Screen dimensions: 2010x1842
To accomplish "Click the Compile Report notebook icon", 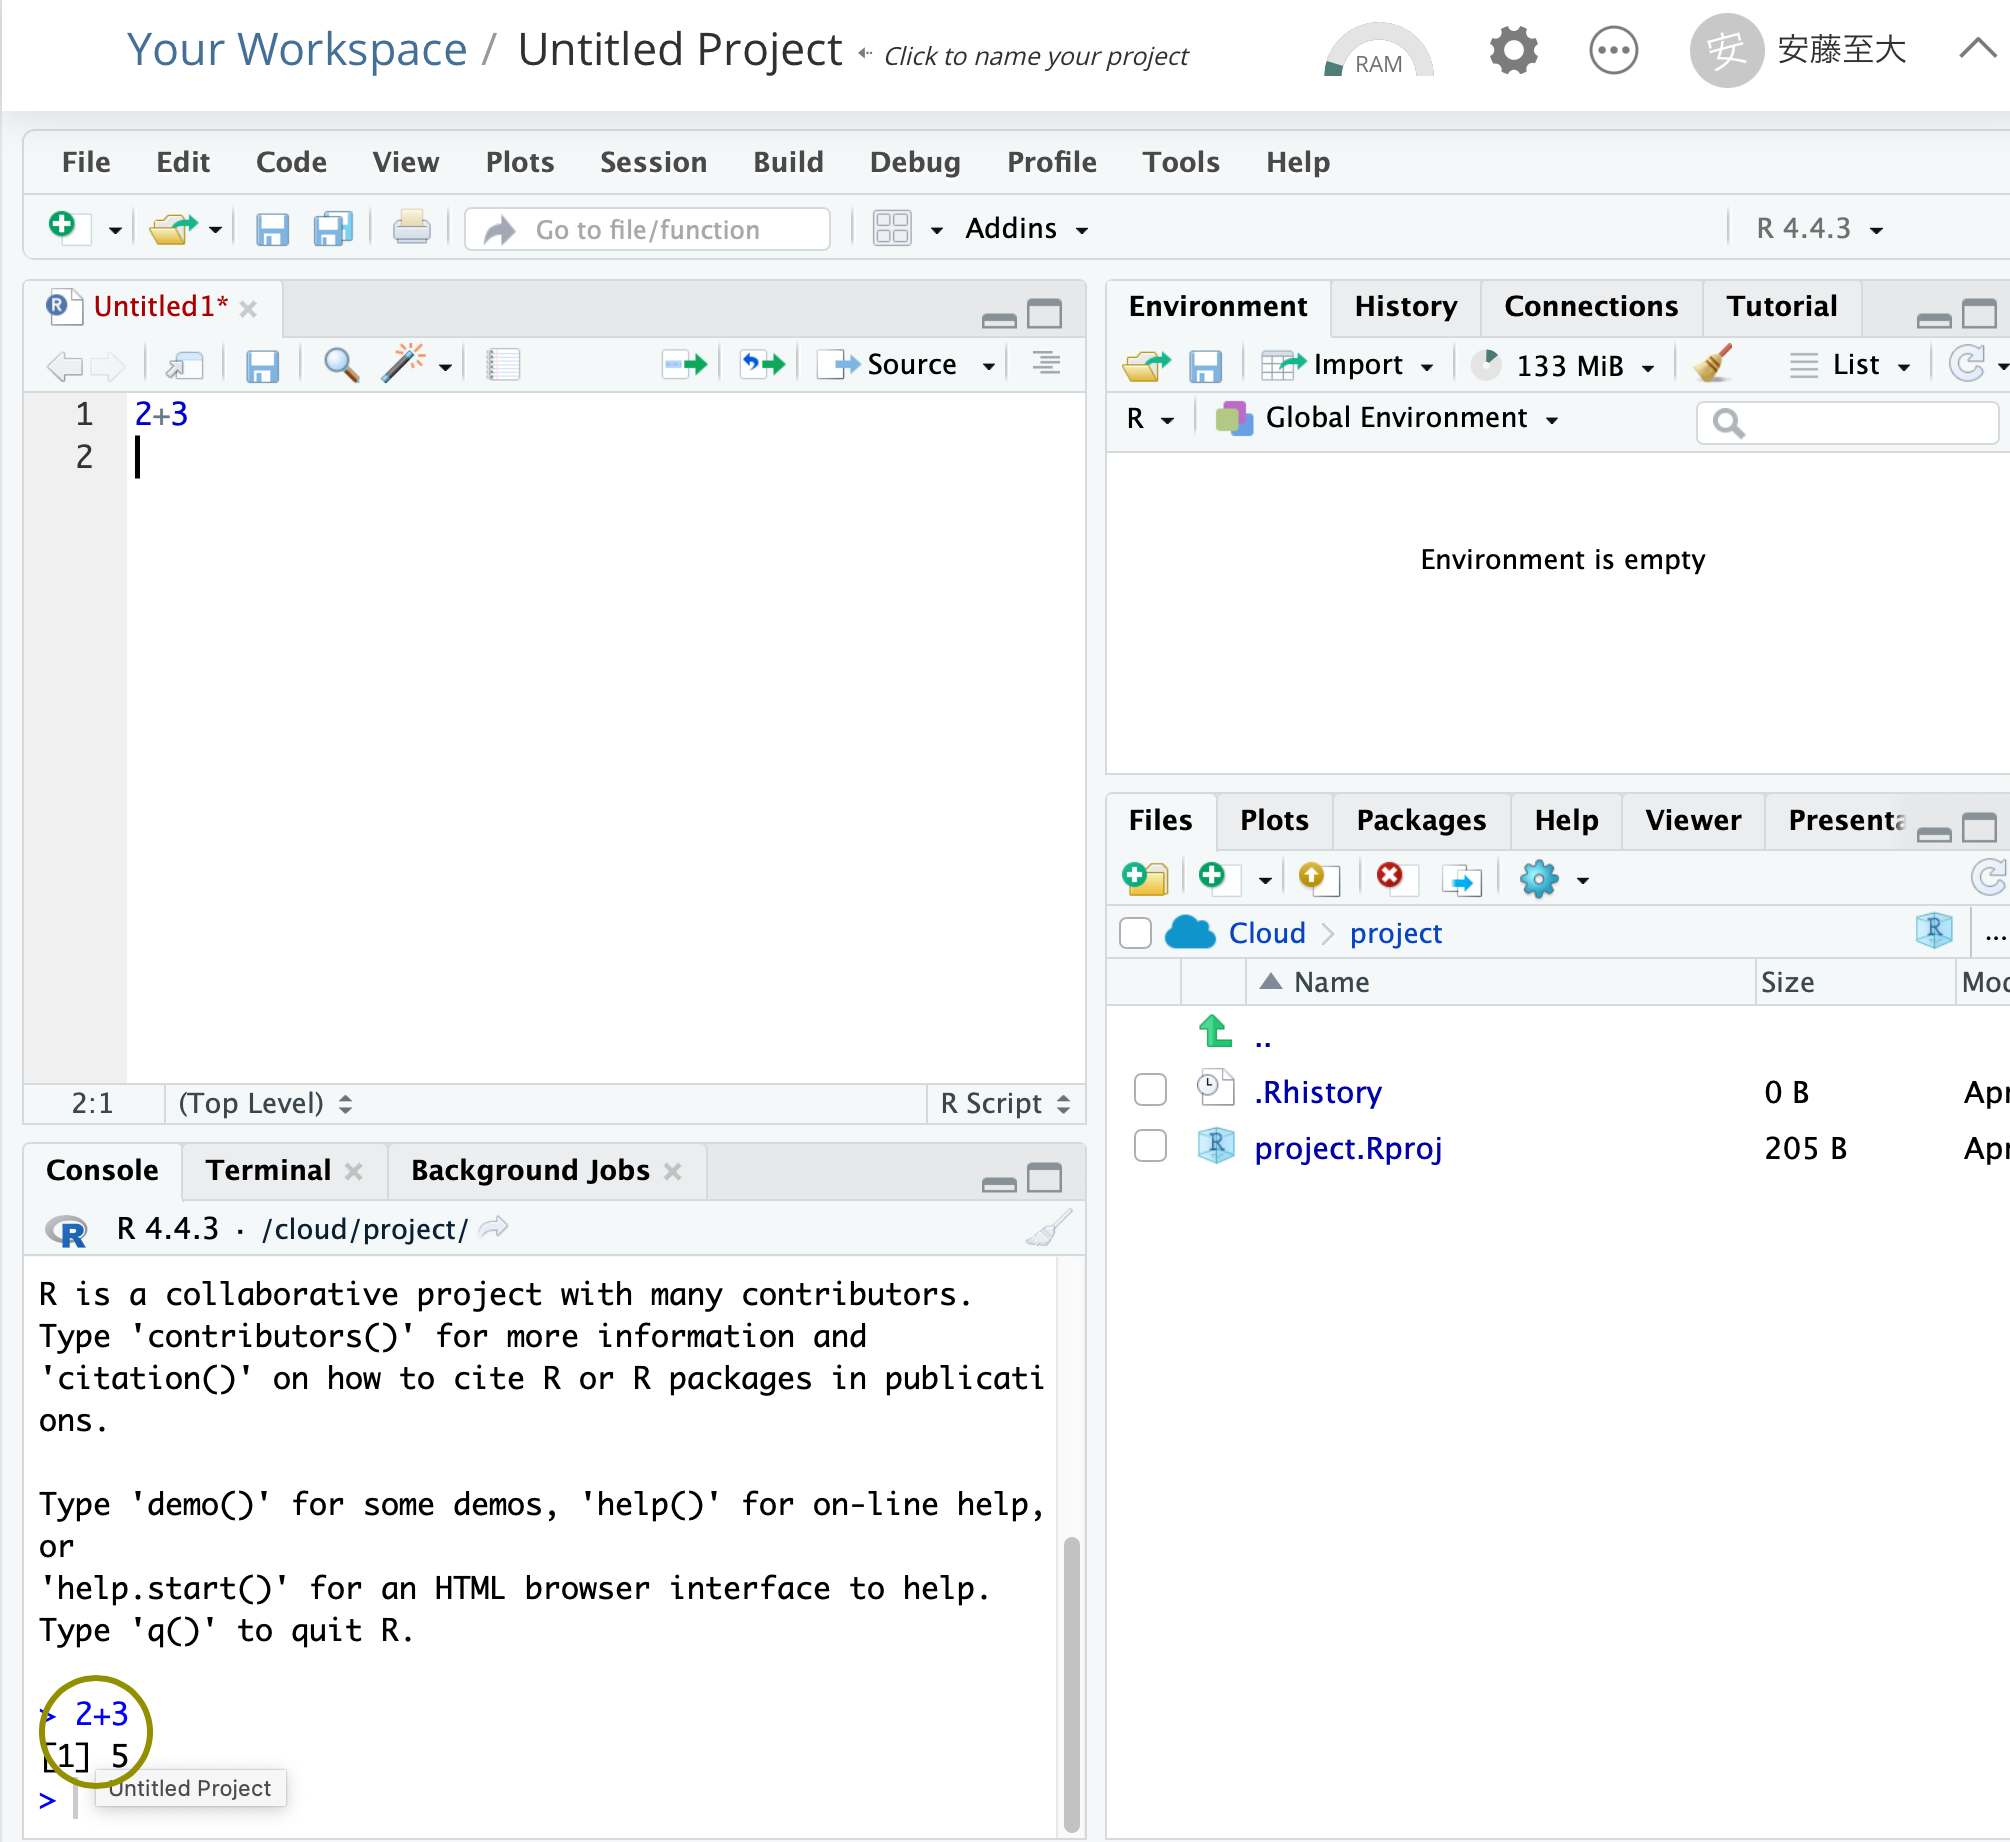I will coord(503,364).
